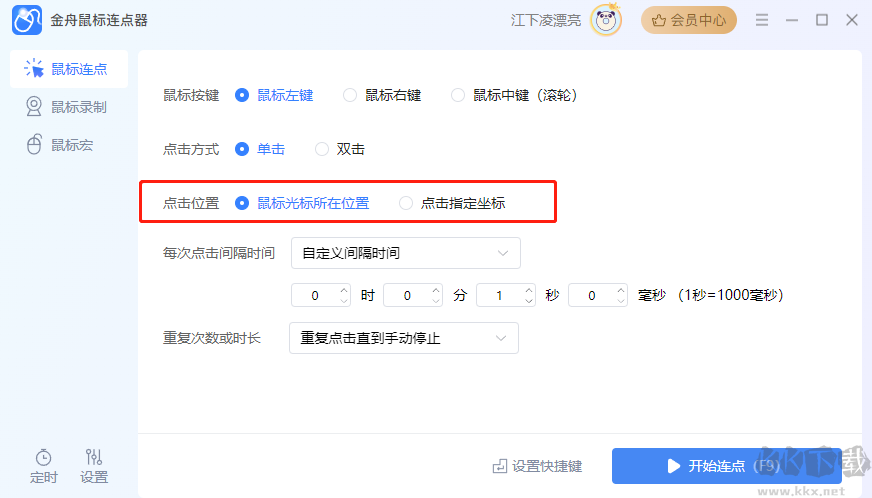This screenshot has width=872, height=498.
Task: Expand the 重复点击直到手动停止 dropdown
Action: point(404,338)
